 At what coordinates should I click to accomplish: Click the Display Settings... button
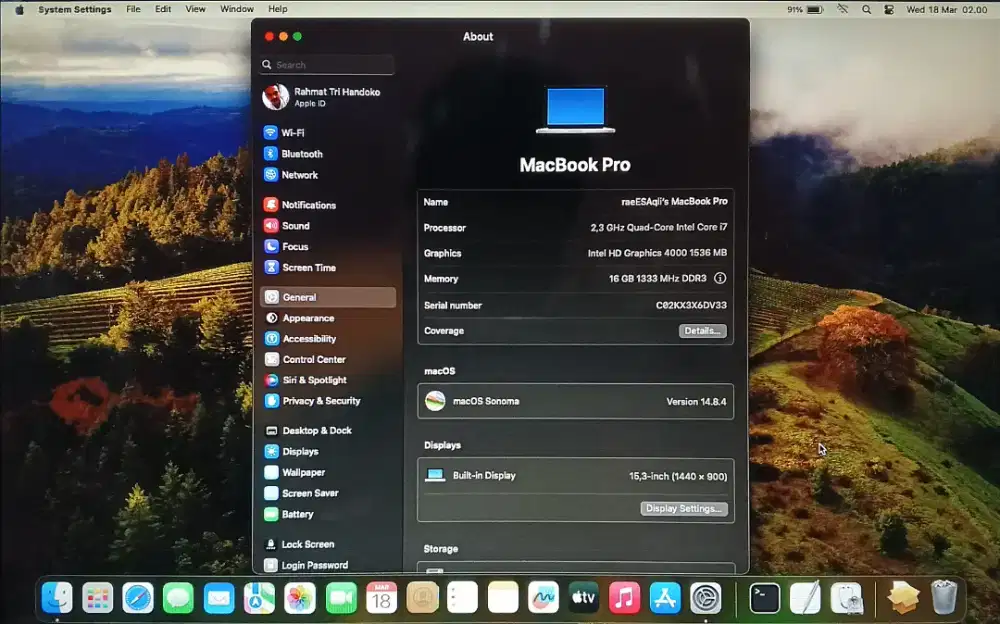[x=684, y=509]
